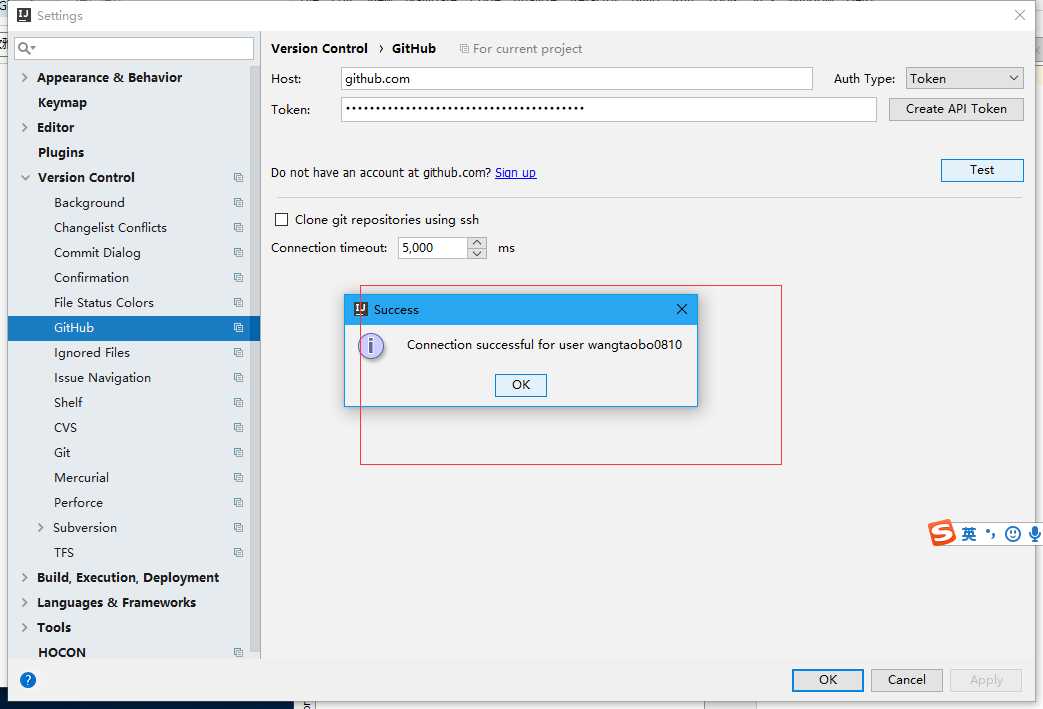This screenshot has width=1043, height=709.
Task: Open Perforce settings page
Action: coord(78,503)
